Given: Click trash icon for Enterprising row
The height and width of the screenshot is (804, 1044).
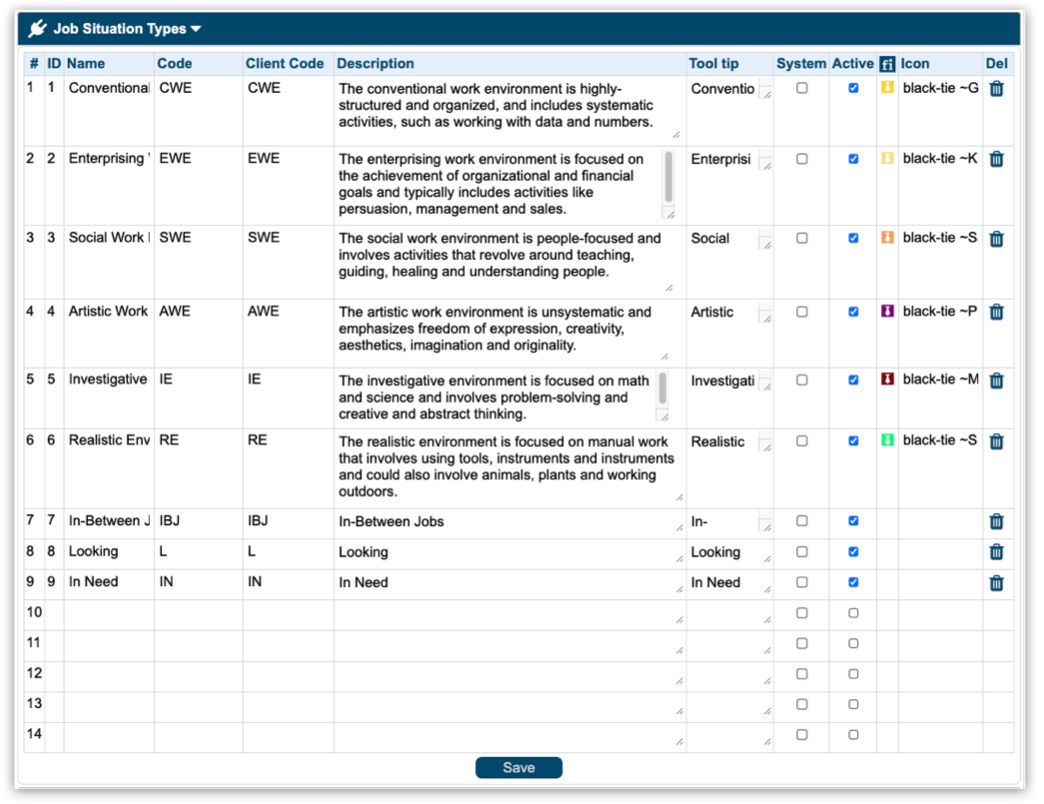Looking at the screenshot, I should click(x=996, y=159).
